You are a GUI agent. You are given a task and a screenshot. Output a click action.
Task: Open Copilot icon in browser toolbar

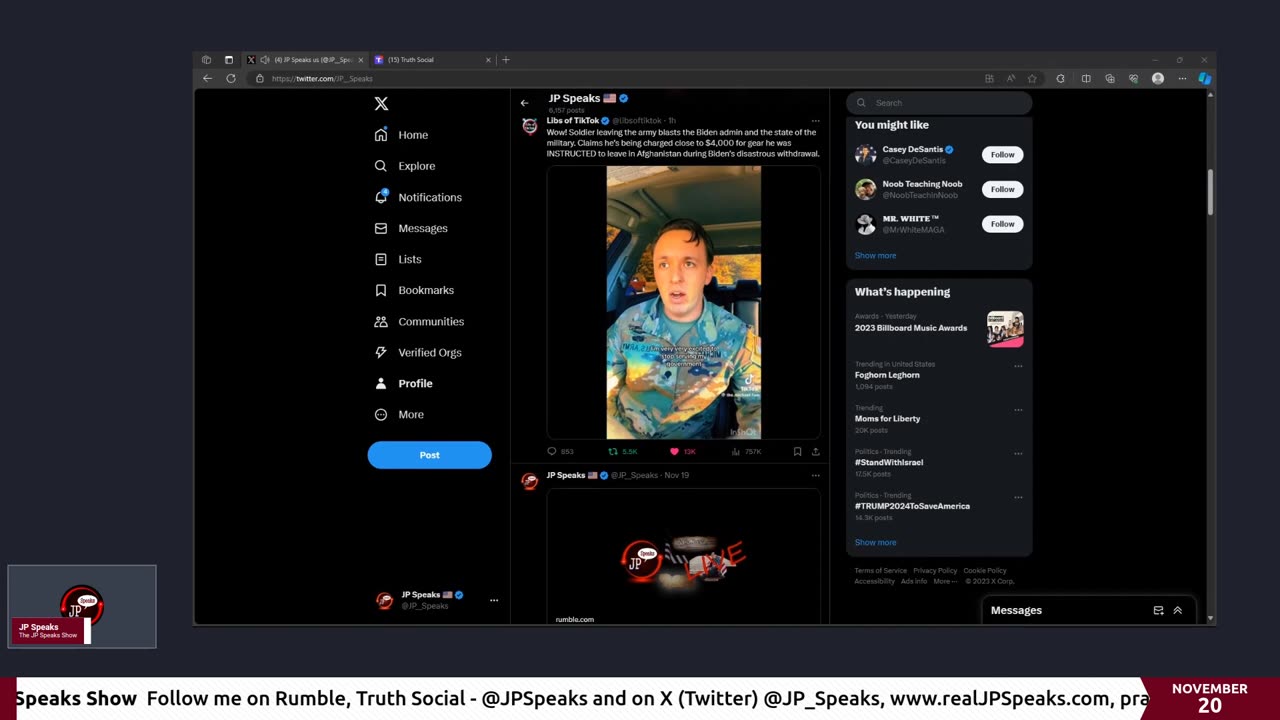point(1204,79)
